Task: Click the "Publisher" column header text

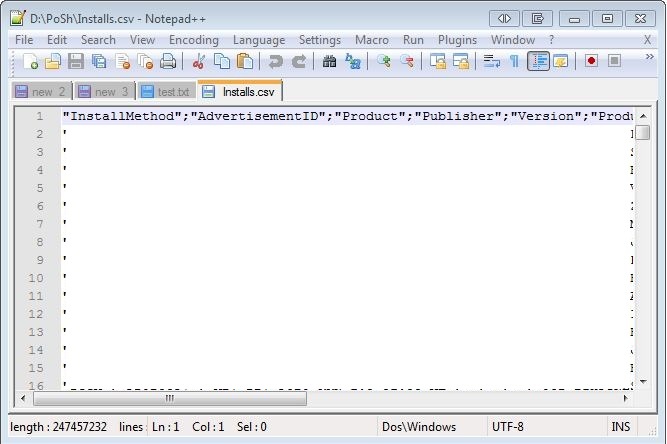Action: point(458,116)
